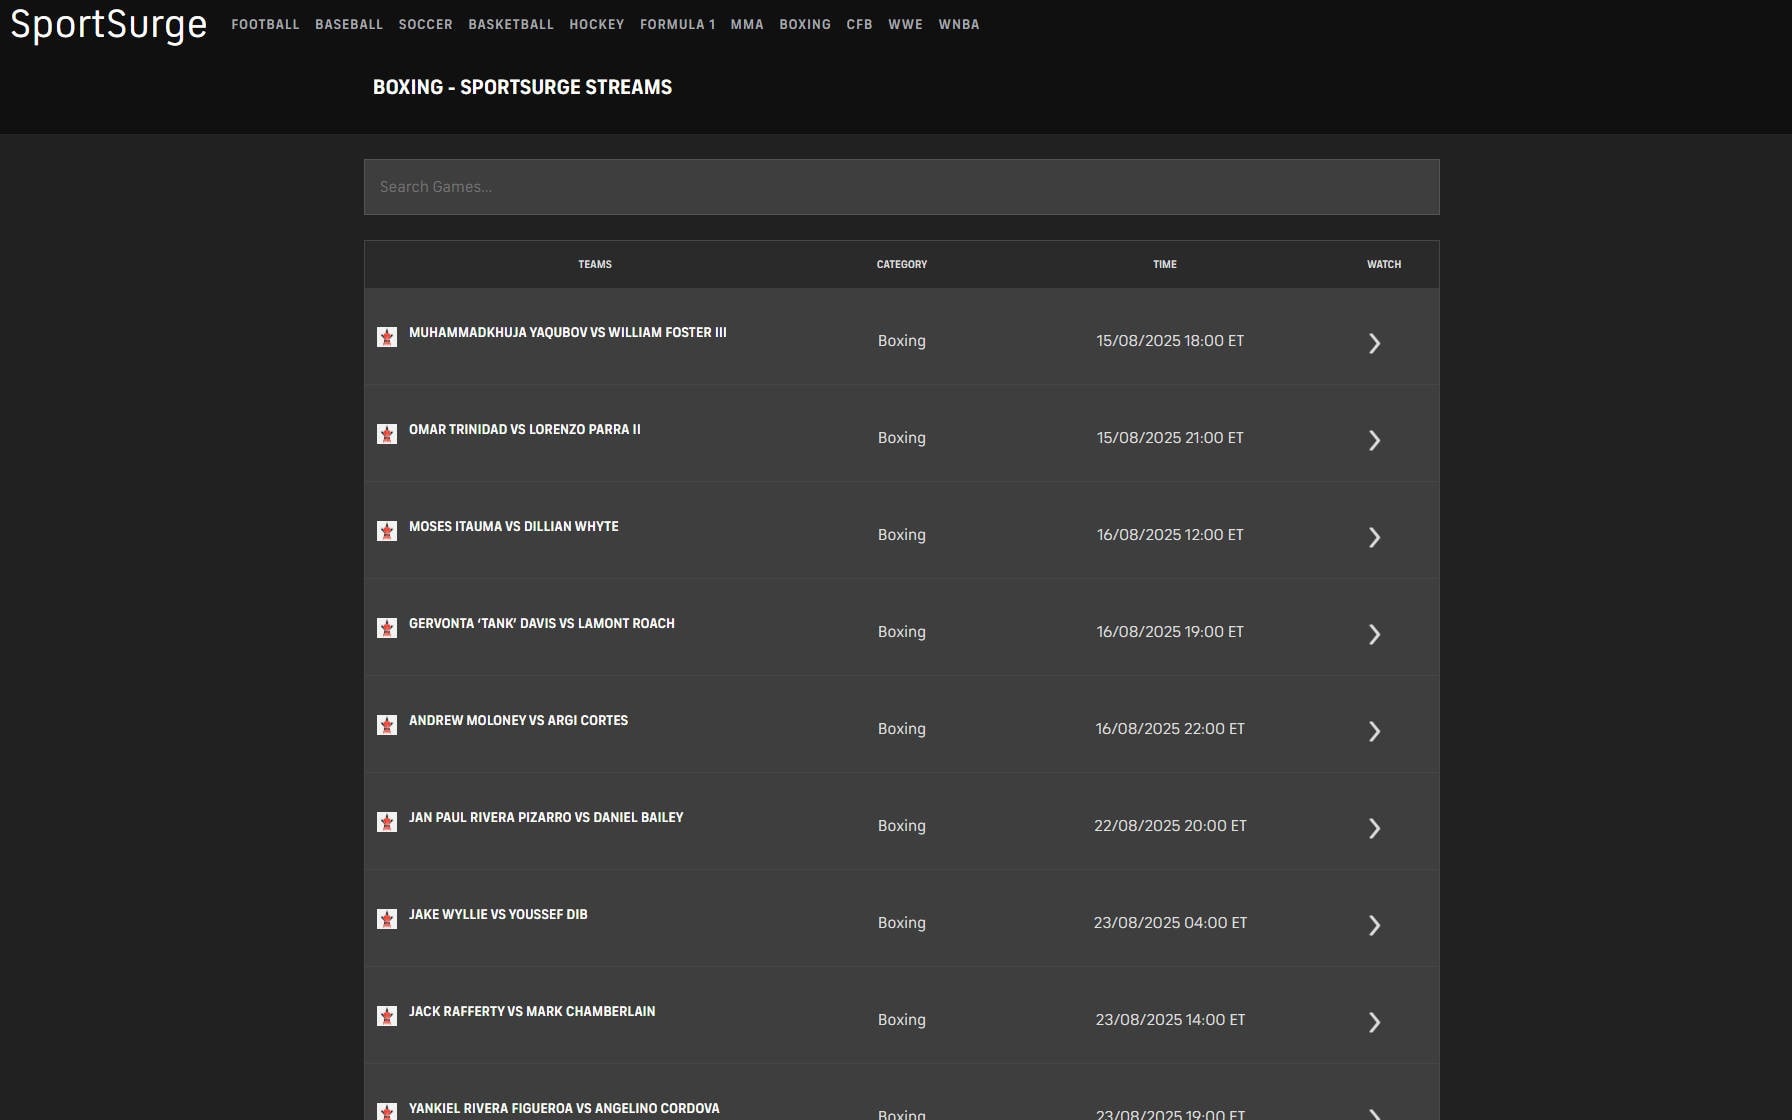Click the Watch column header

1384,264
